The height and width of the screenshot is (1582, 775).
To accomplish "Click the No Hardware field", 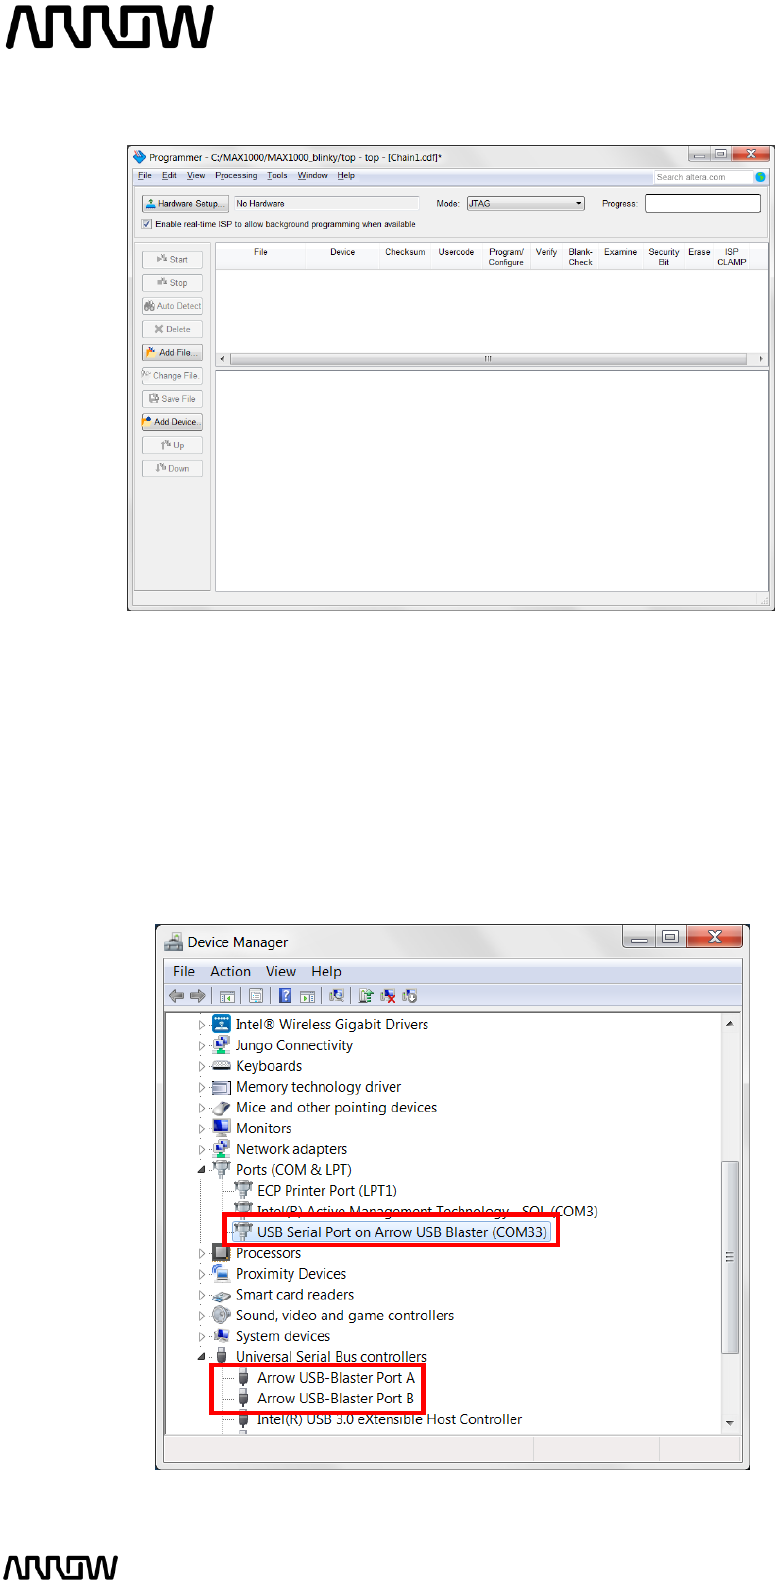I will (326, 203).
